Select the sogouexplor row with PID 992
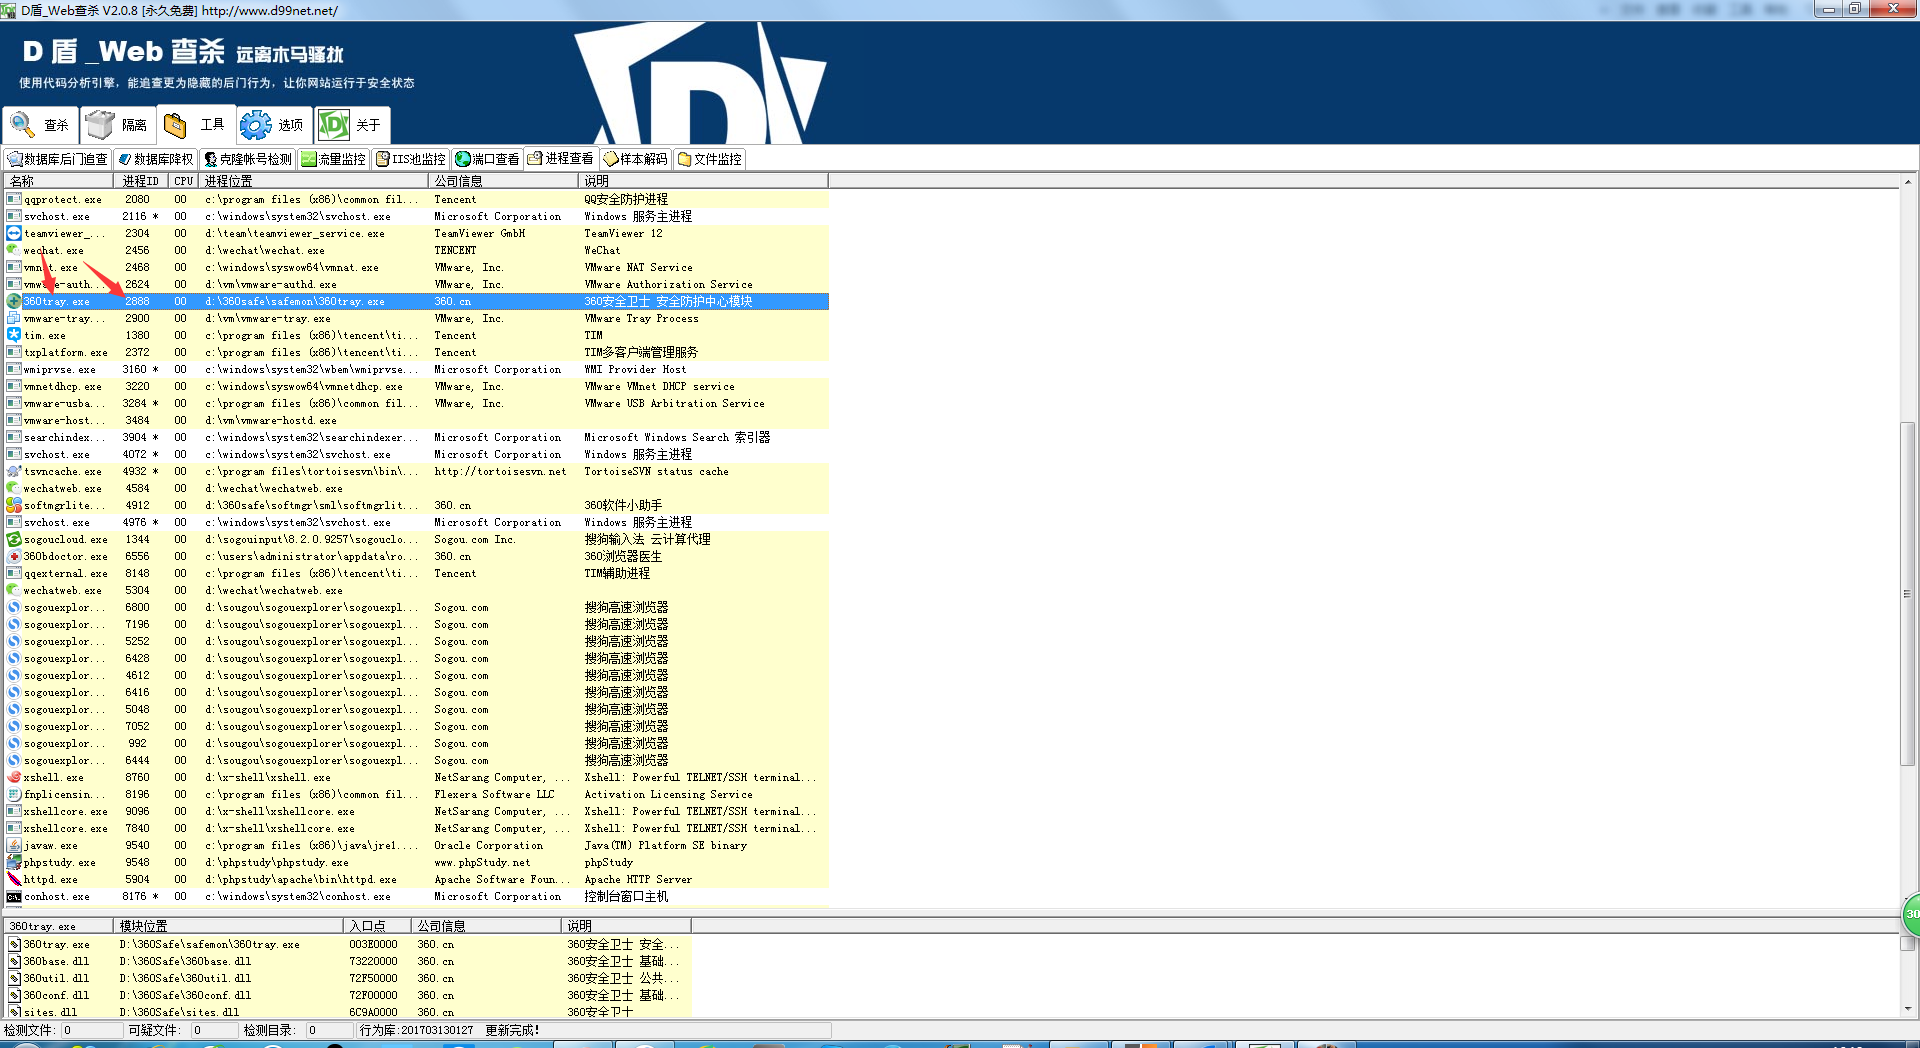 coord(416,743)
